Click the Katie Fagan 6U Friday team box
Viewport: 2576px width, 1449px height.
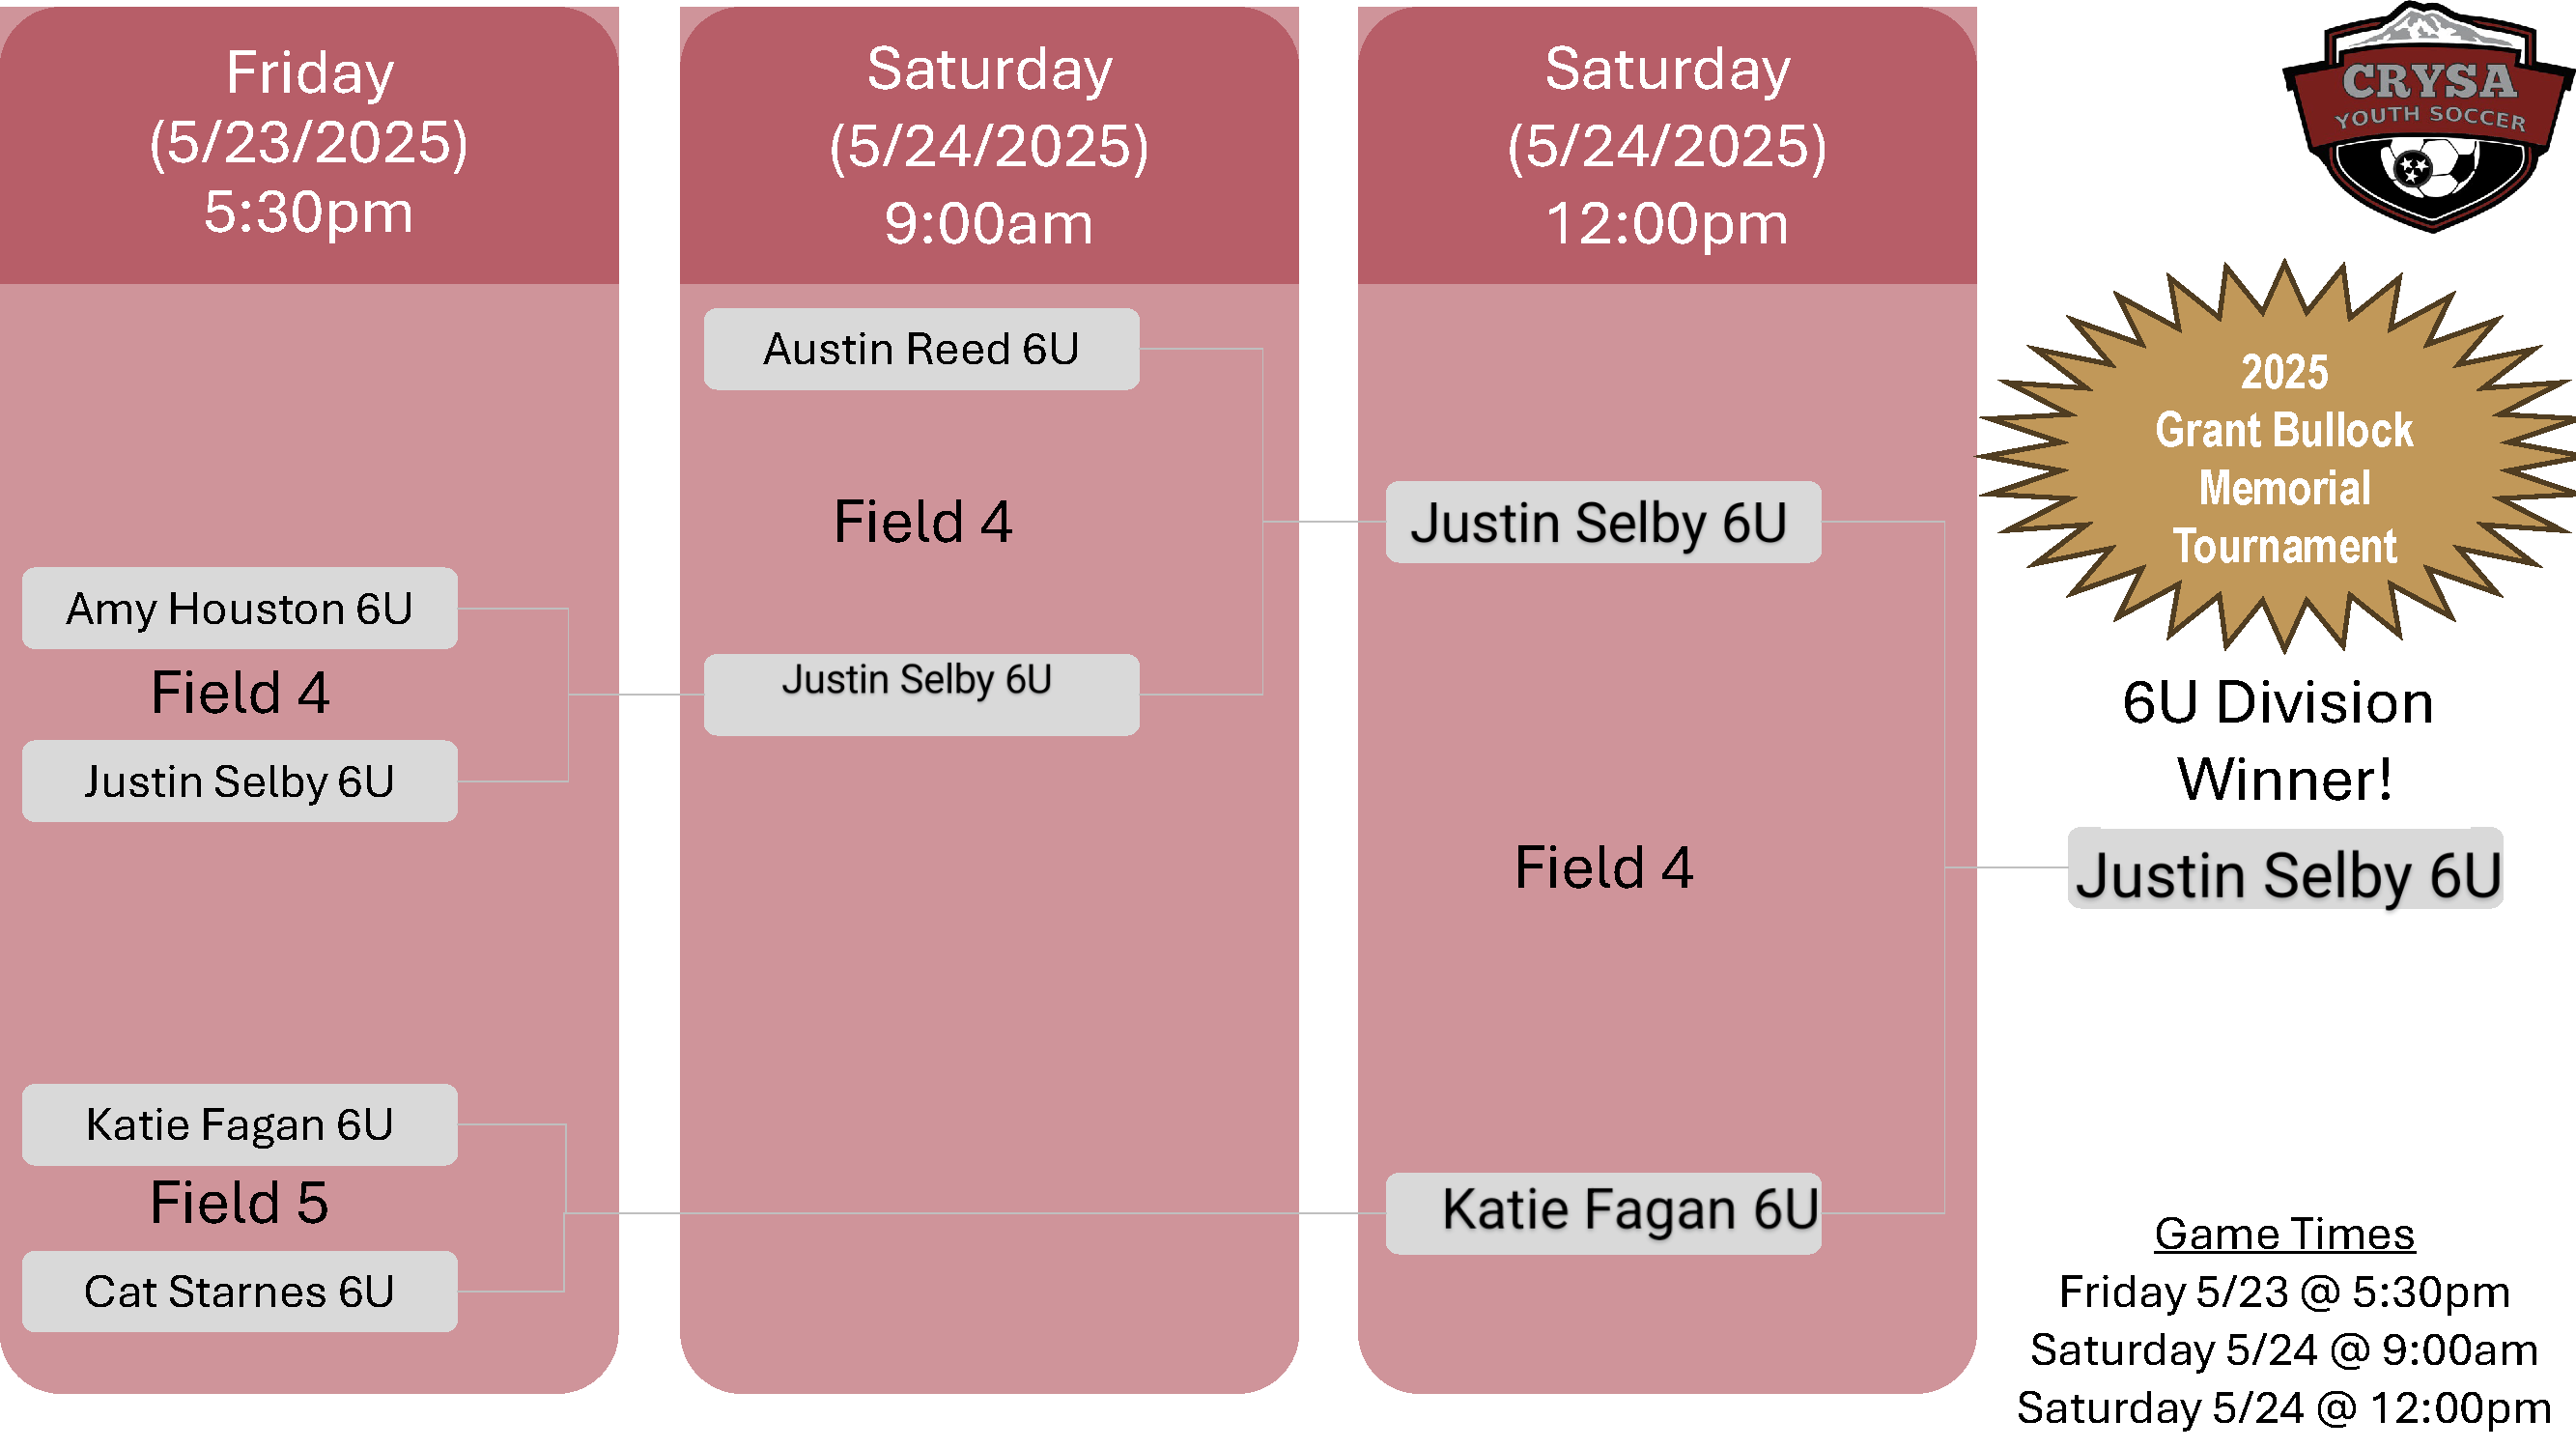(240, 1126)
